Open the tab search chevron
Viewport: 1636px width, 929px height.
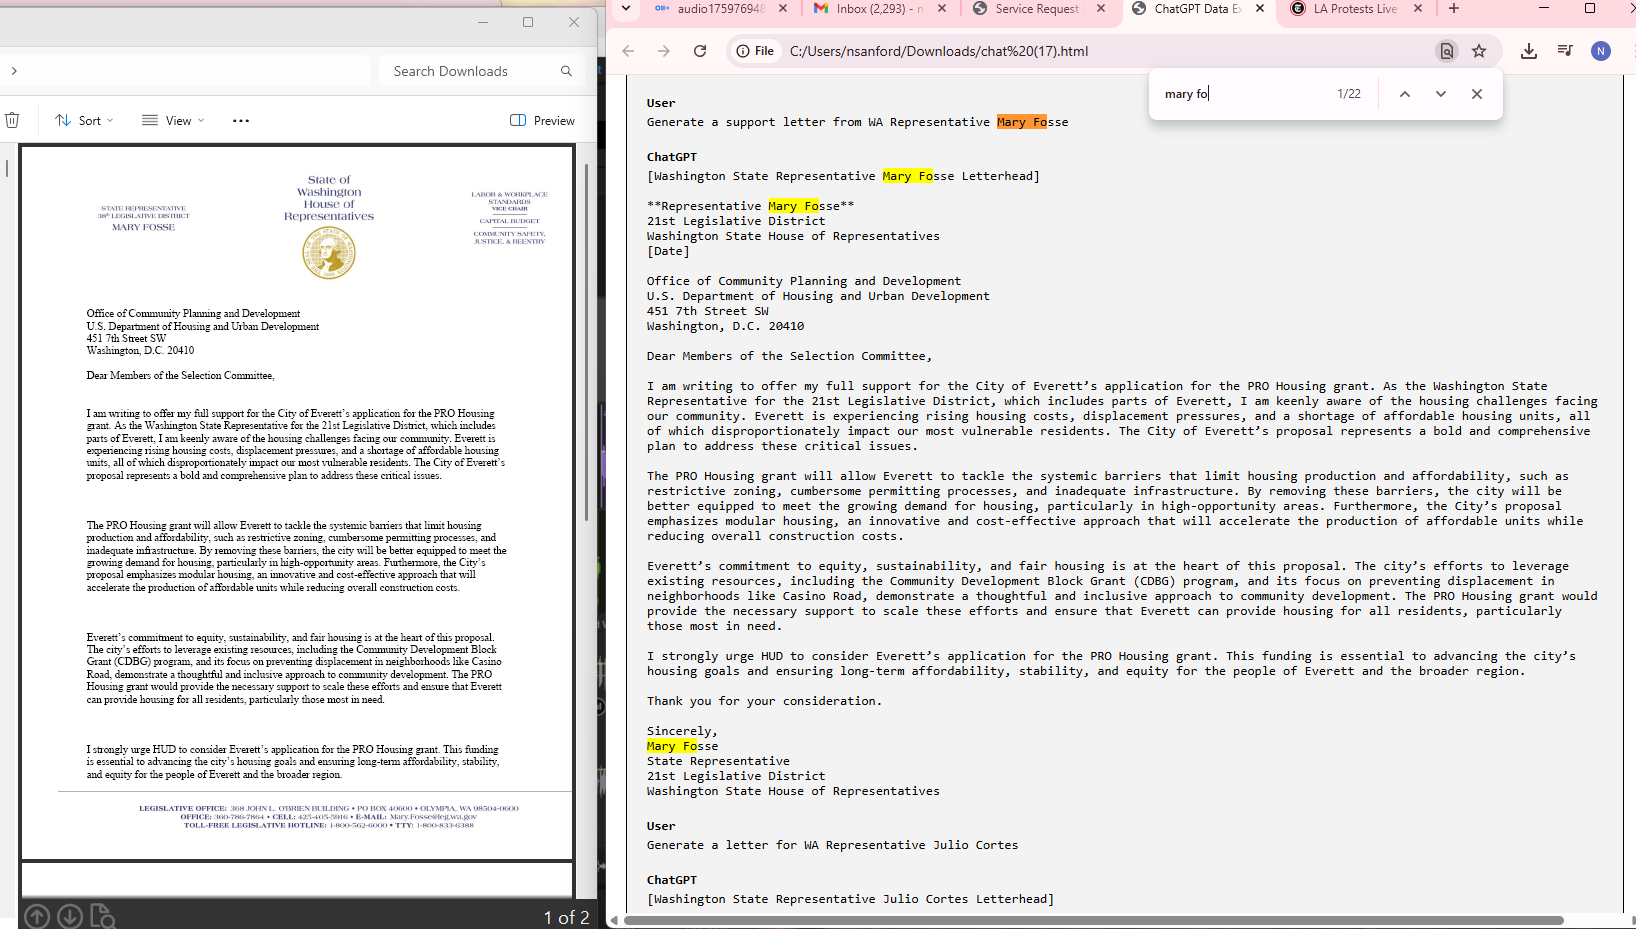point(626,9)
